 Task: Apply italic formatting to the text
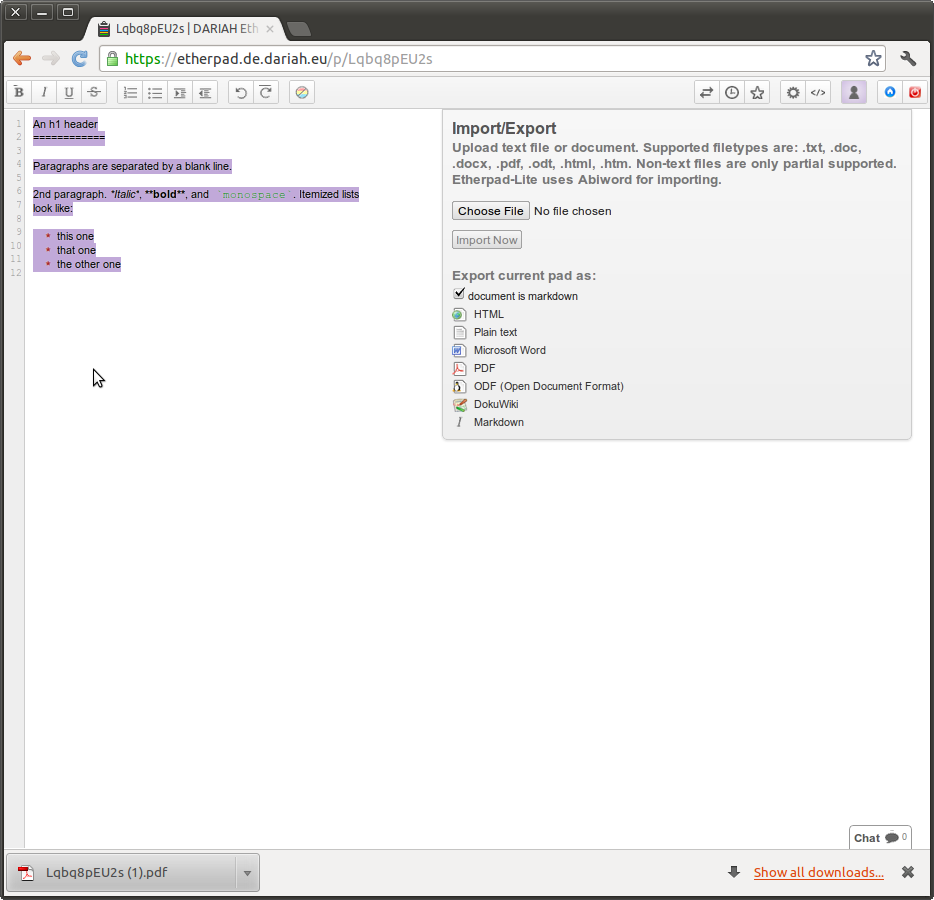tap(44, 93)
